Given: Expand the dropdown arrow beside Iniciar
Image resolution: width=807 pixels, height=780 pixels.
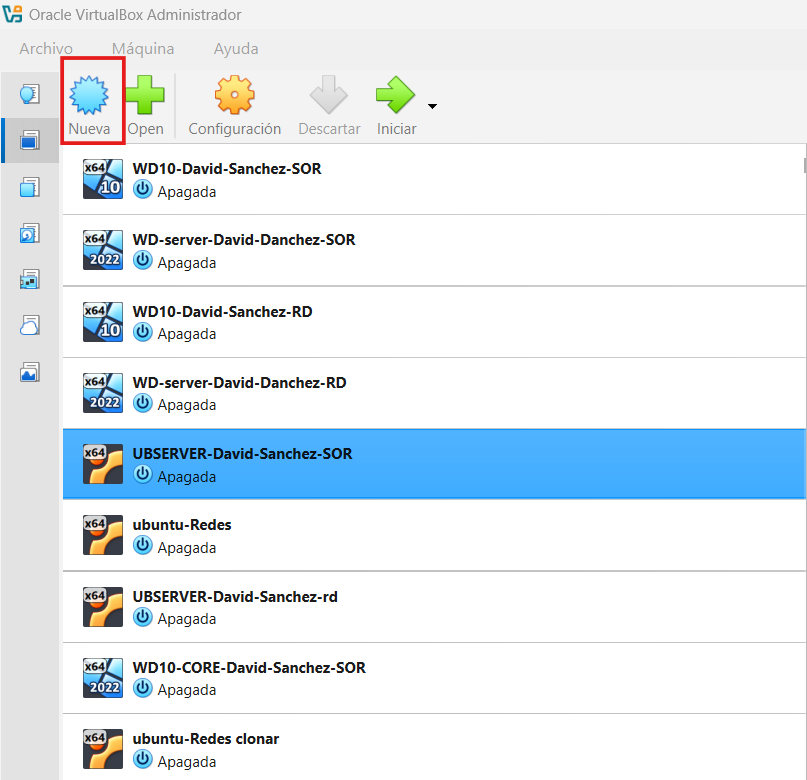Looking at the screenshot, I should [432, 106].
